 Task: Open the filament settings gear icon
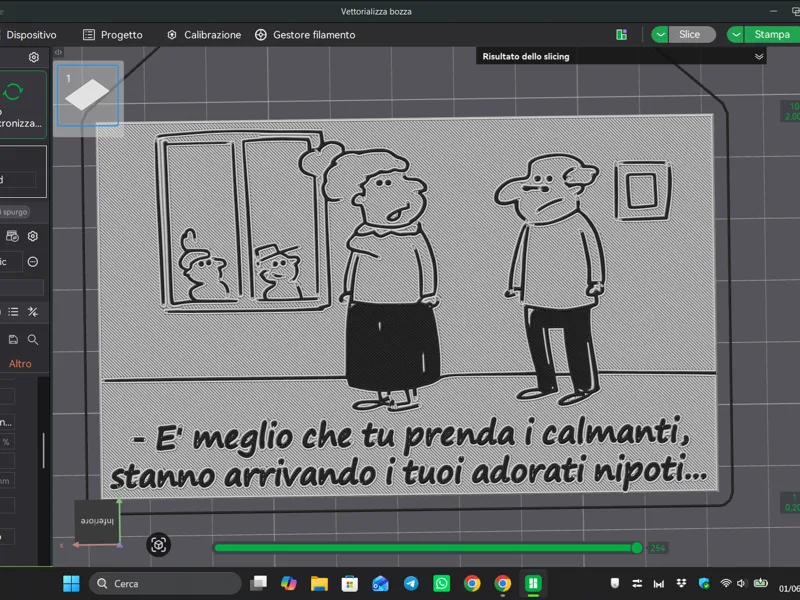[33, 236]
